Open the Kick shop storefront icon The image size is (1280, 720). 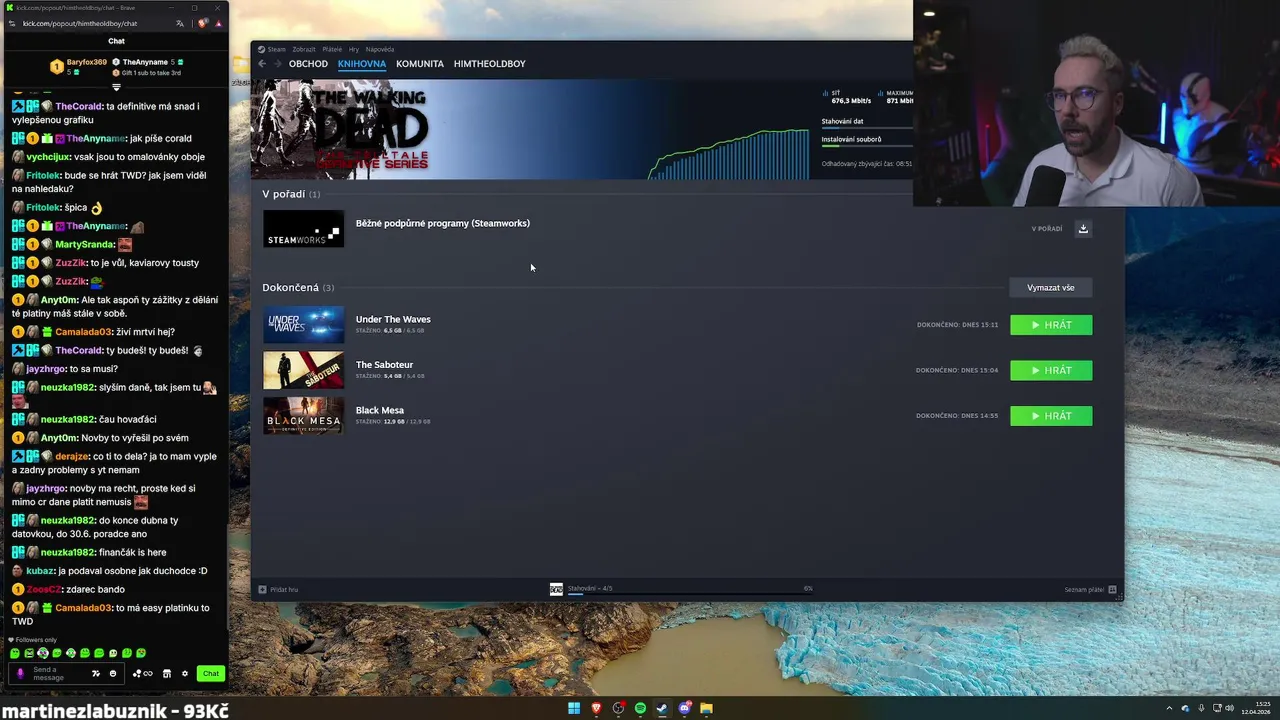(167, 674)
